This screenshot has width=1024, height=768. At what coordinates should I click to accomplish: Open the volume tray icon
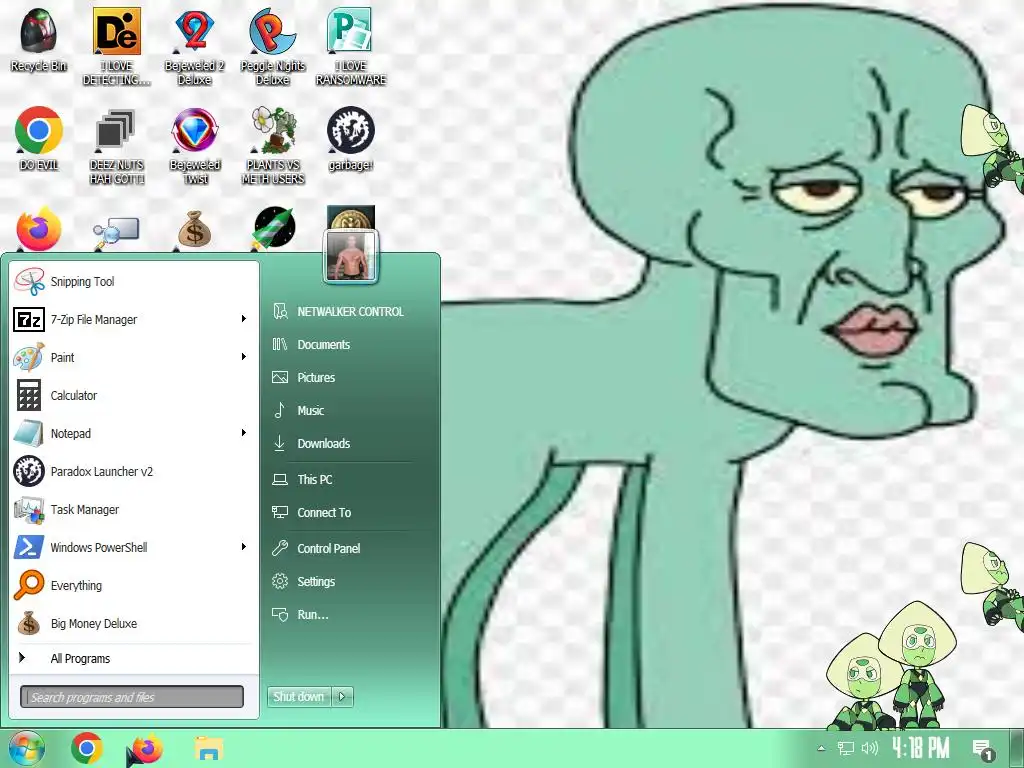click(x=869, y=748)
